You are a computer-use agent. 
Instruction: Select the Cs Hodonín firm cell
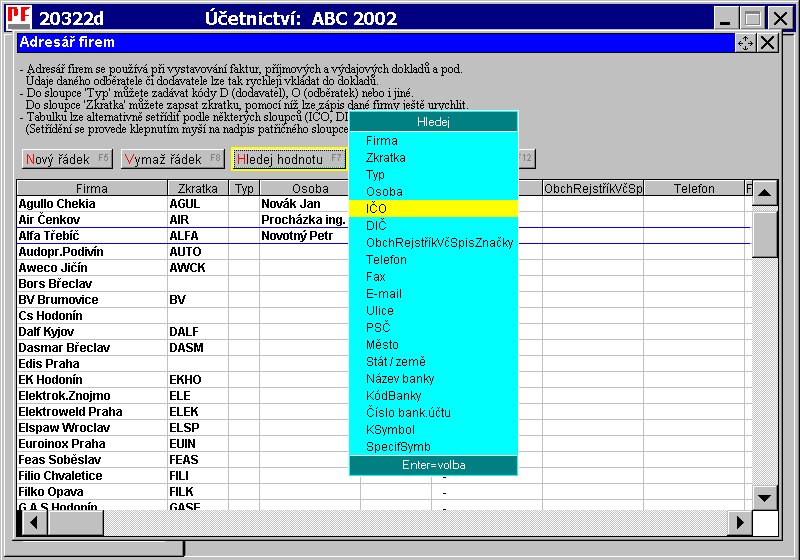point(92,316)
